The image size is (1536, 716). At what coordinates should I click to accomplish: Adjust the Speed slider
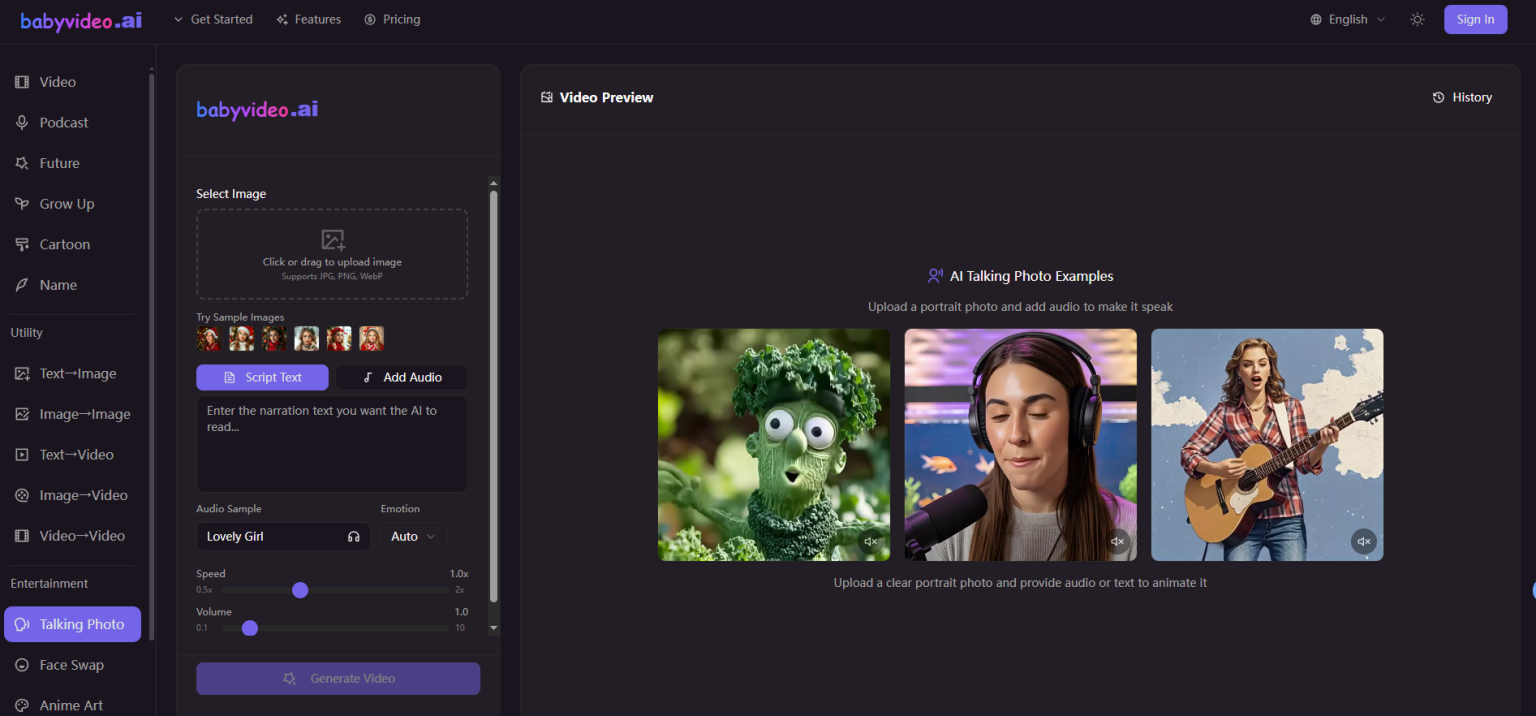(x=300, y=590)
